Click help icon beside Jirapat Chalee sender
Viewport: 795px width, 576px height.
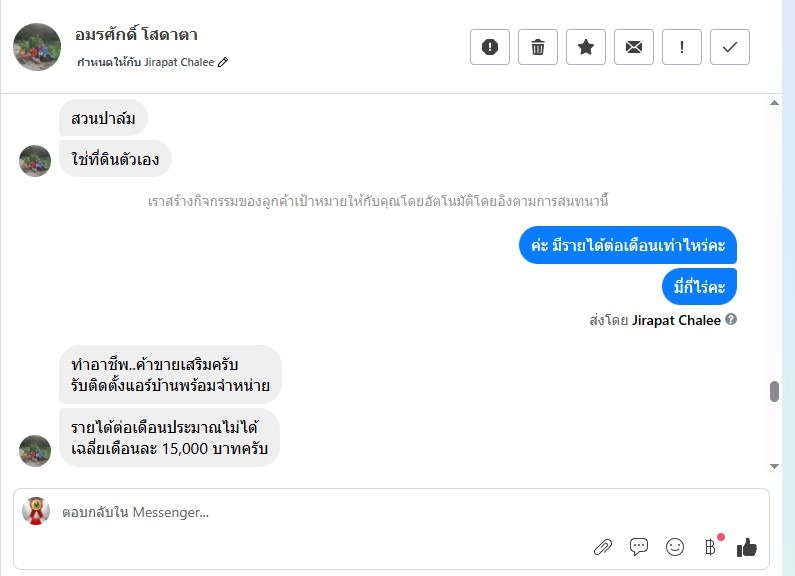coord(731,320)
